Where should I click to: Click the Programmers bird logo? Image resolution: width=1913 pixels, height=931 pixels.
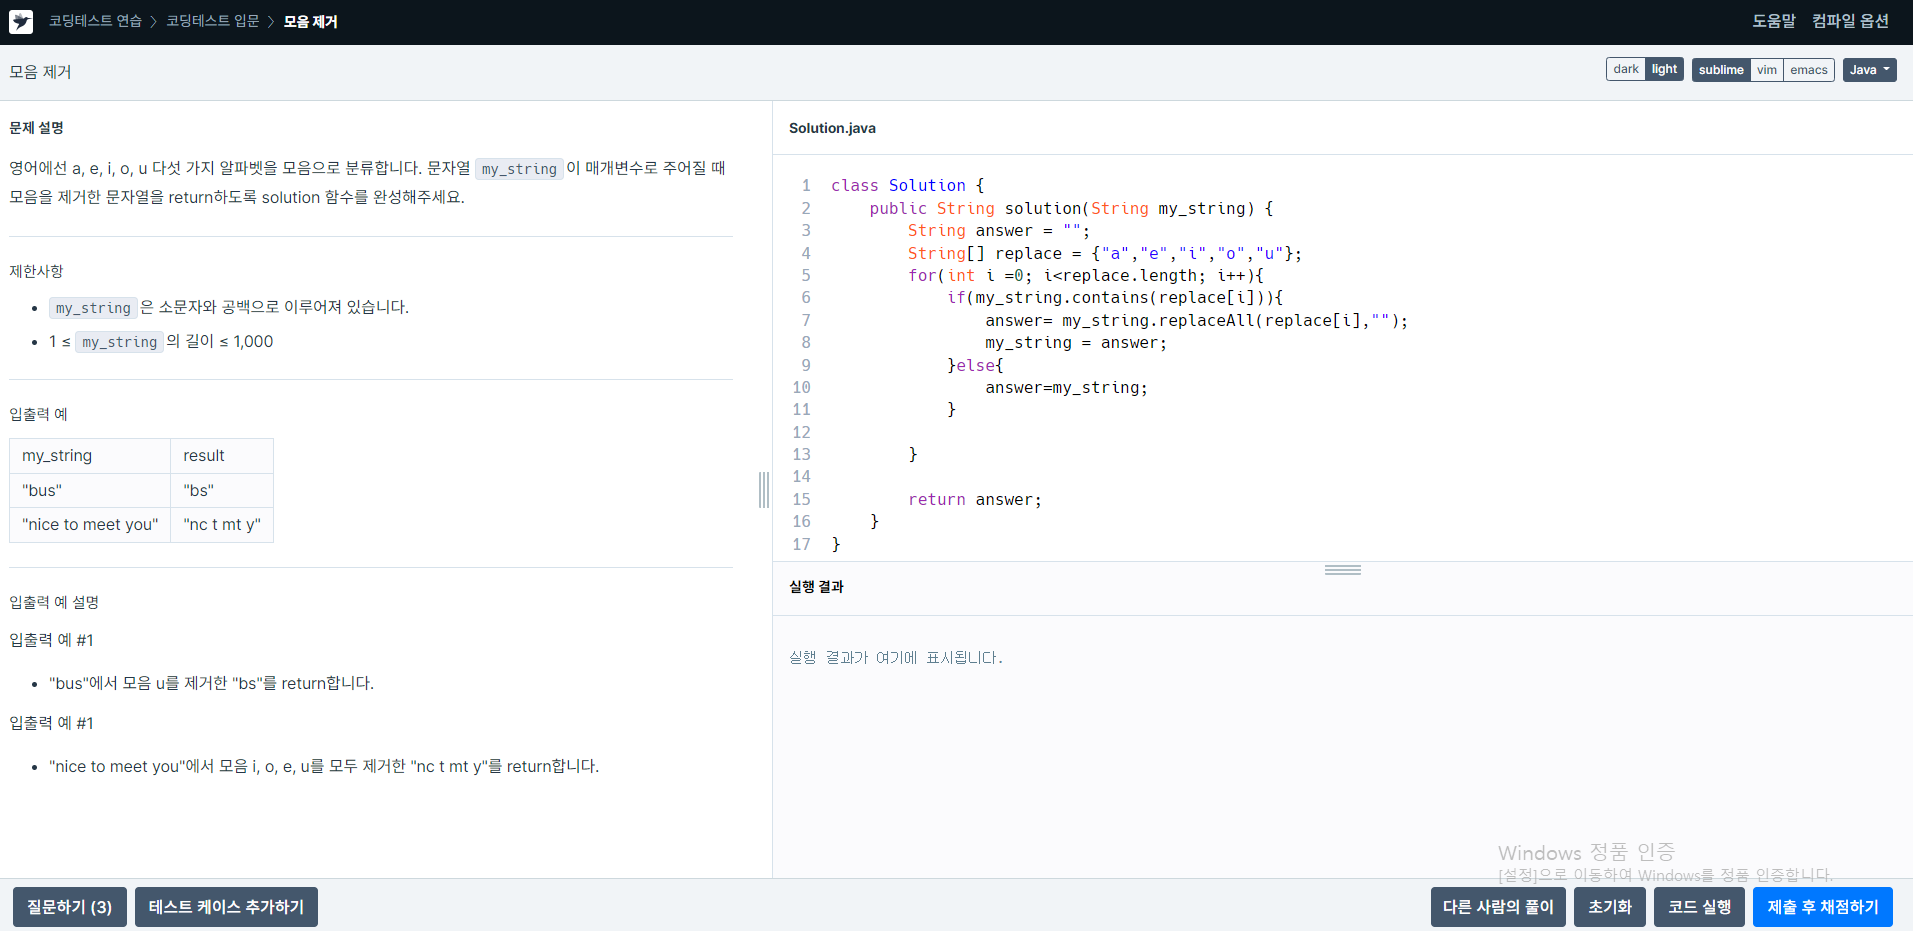point(21,21)
